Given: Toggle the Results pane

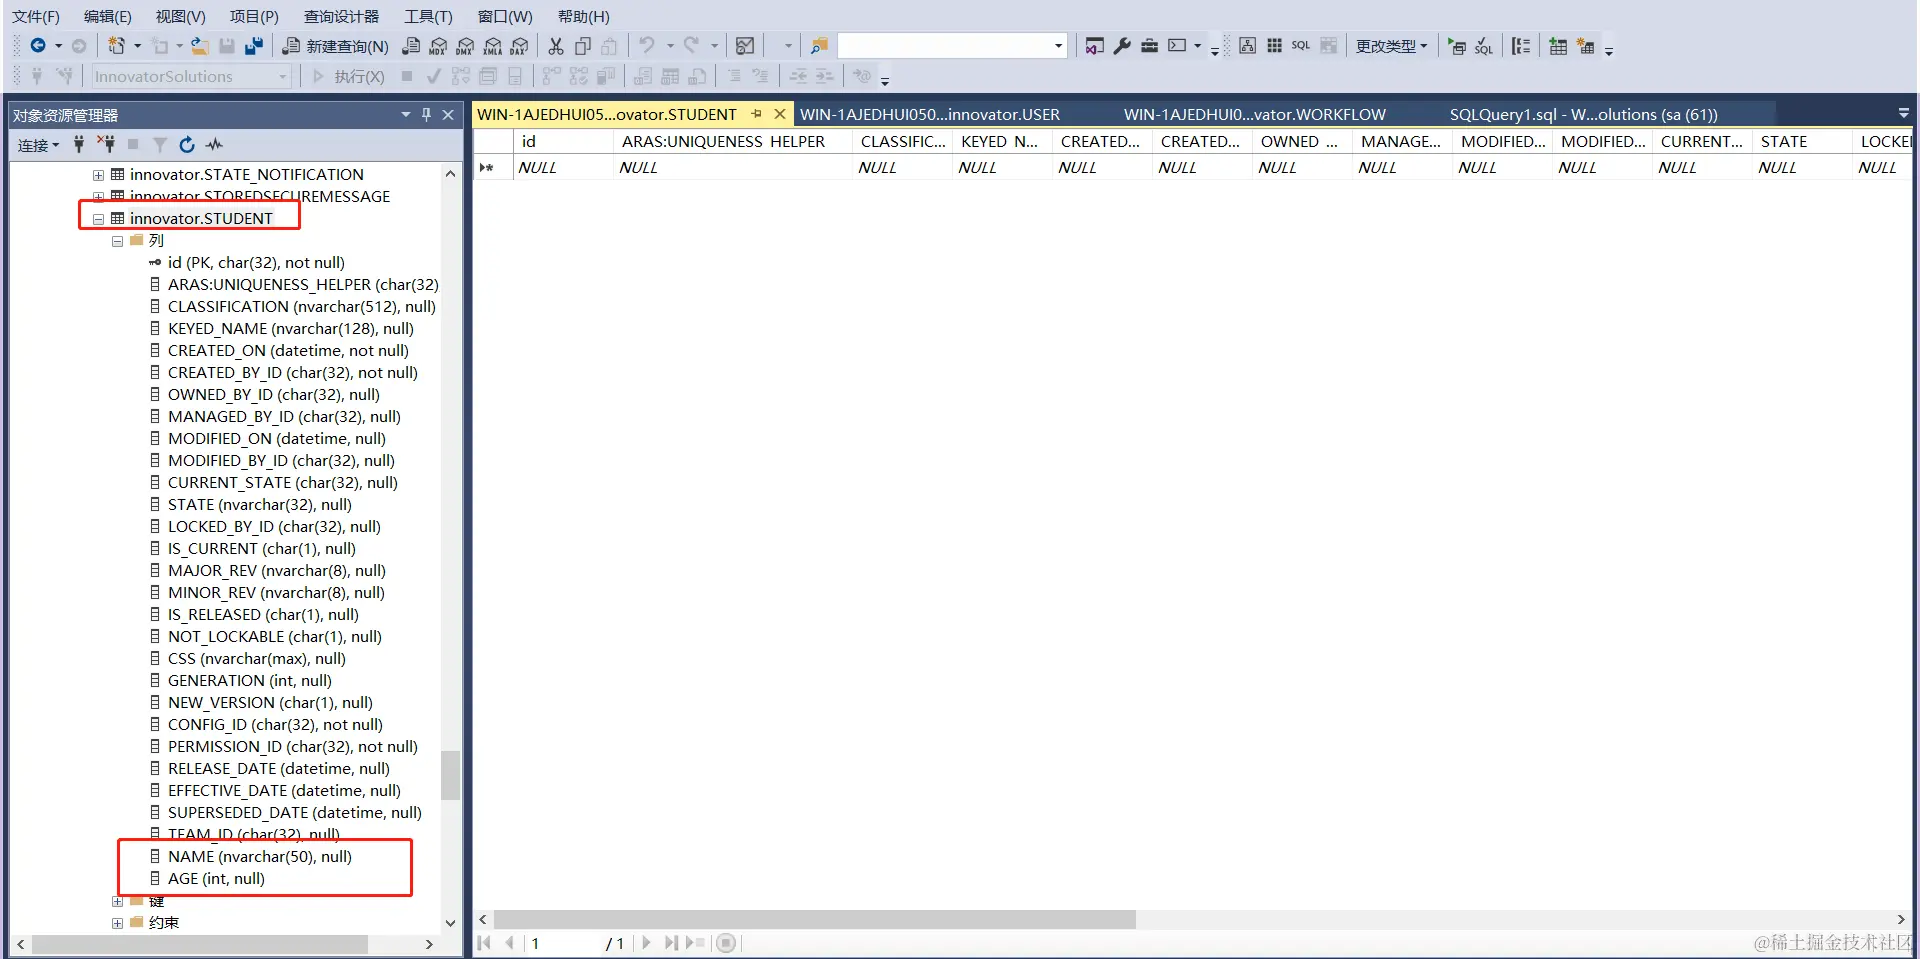Looking at the screenshot, I should 1328,46.
